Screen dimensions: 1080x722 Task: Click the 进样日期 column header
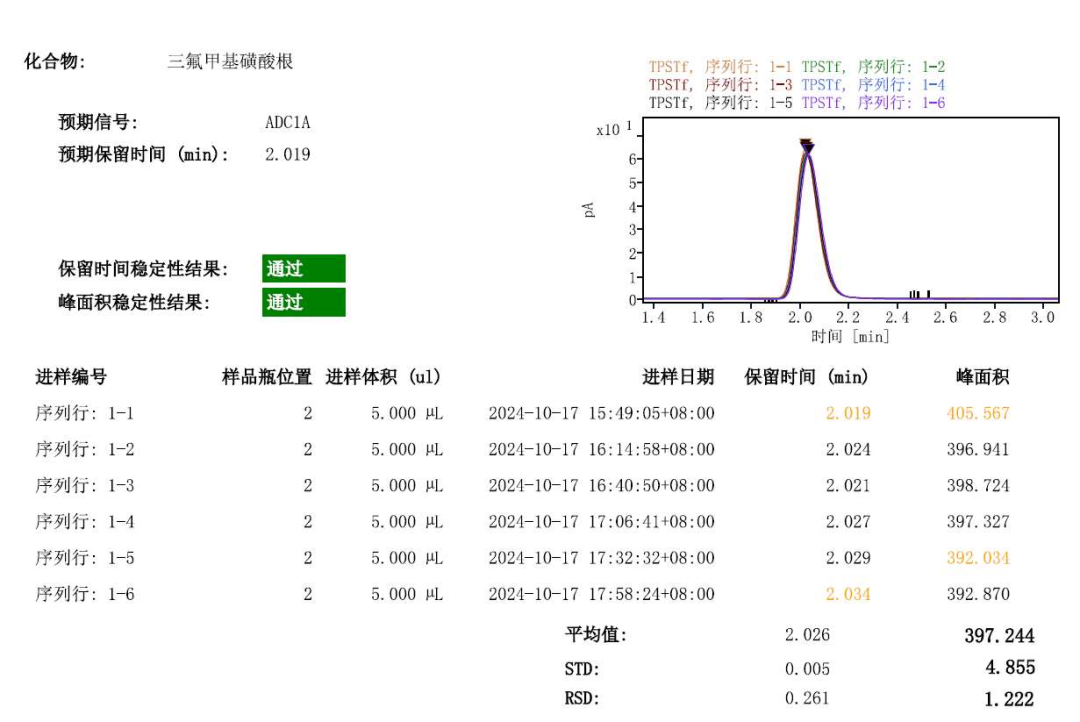(678, 377)
